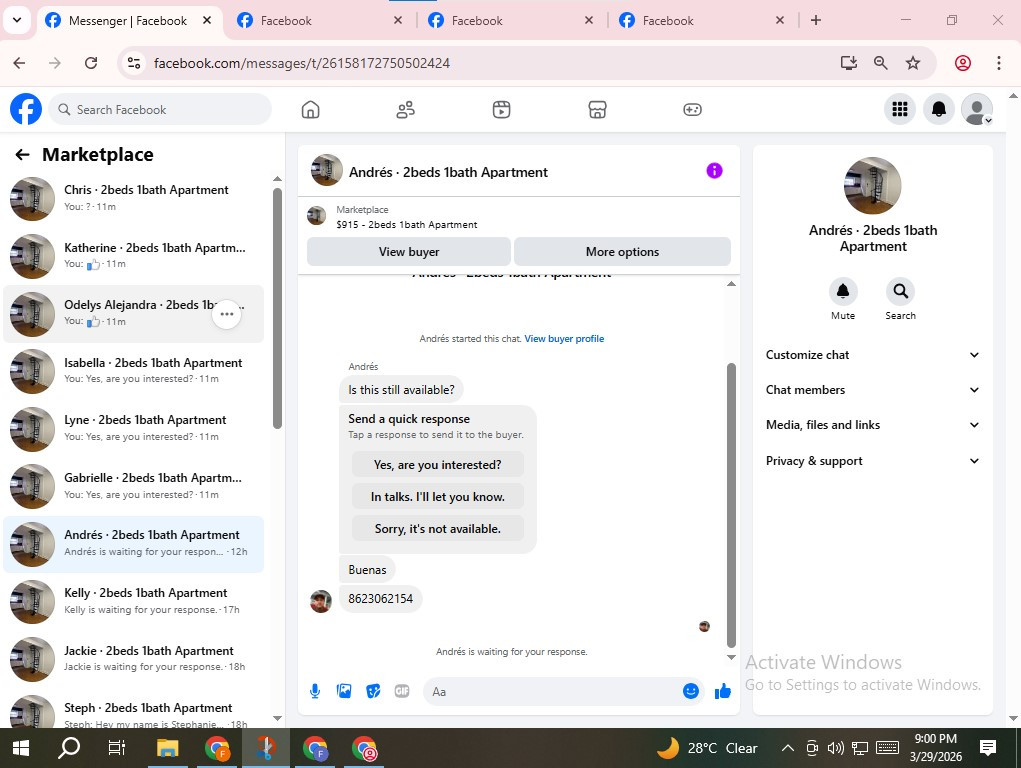This screenshot has height=768, width=1021.
Task: Send quick reply 'In talks. I'll let you know.'
Action: coord(438,496)
